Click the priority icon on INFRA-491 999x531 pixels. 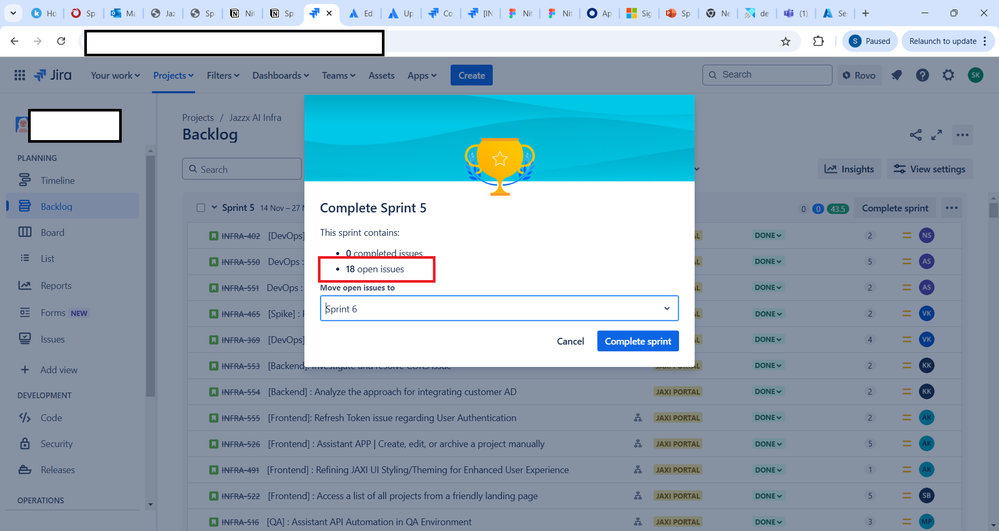[906, 470]
